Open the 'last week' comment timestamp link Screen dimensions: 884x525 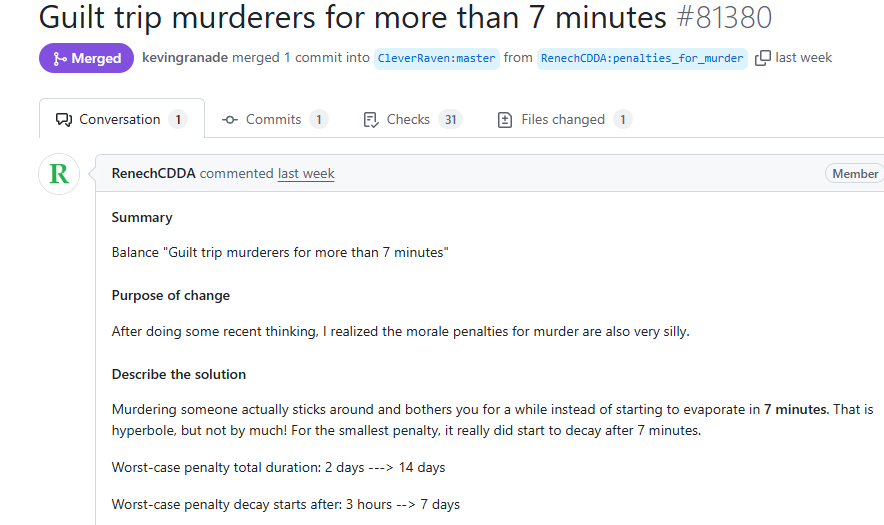pos(306,173)
